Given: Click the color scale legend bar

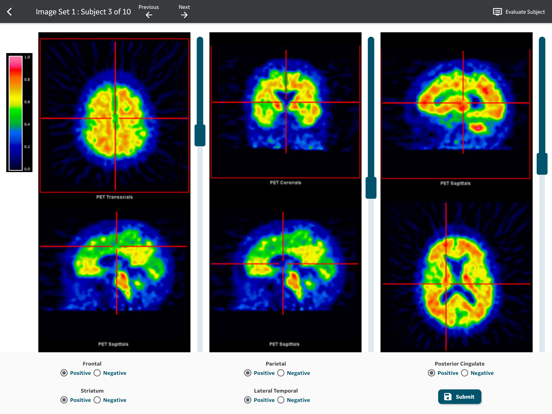Looking at the screenshot, I should [x=15, y=113].
